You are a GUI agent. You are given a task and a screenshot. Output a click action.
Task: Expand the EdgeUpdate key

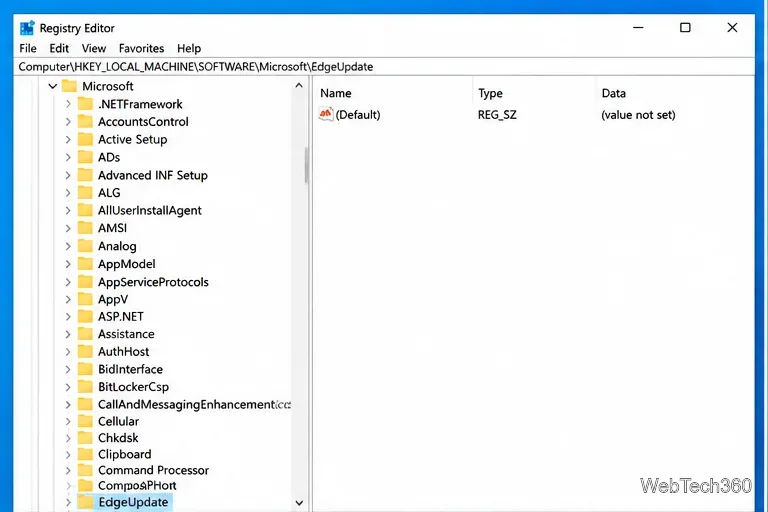pyautogui.click(x=68, y=502)
